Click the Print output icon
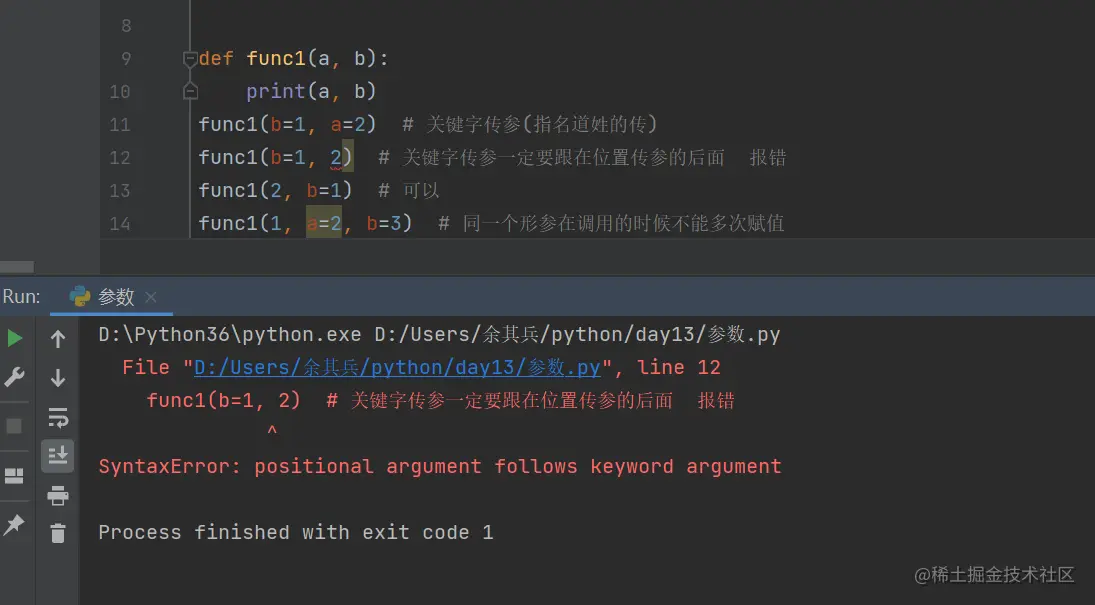1095x605 pixels. 58,495
